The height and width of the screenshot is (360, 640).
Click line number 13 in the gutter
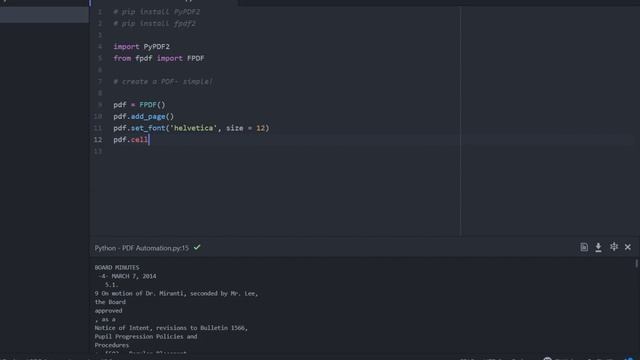coord(98,151)
